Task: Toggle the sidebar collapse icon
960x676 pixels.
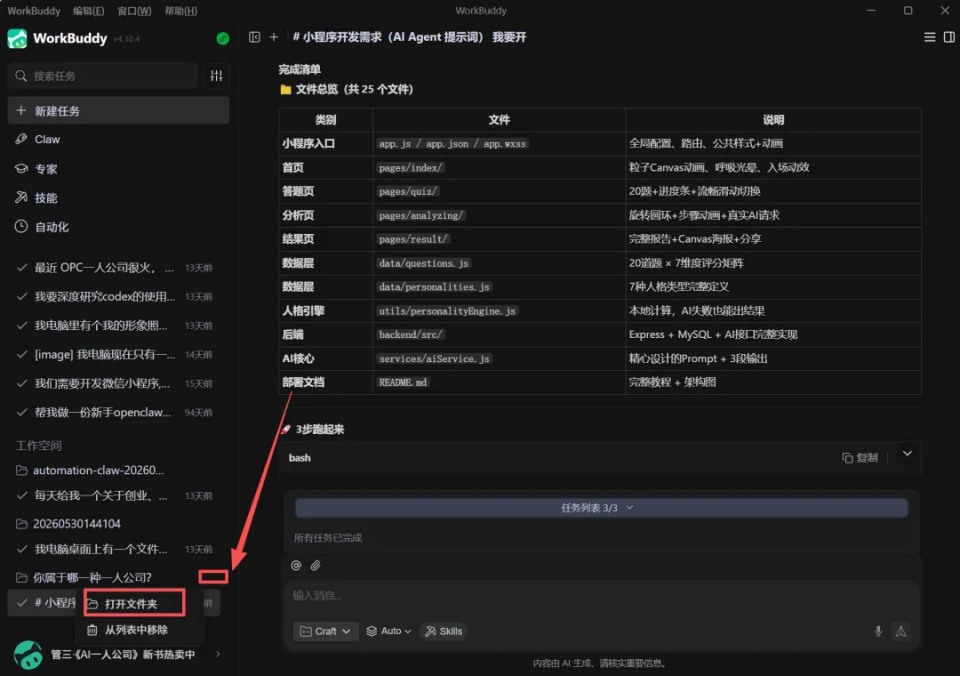Action: point(255,37)
